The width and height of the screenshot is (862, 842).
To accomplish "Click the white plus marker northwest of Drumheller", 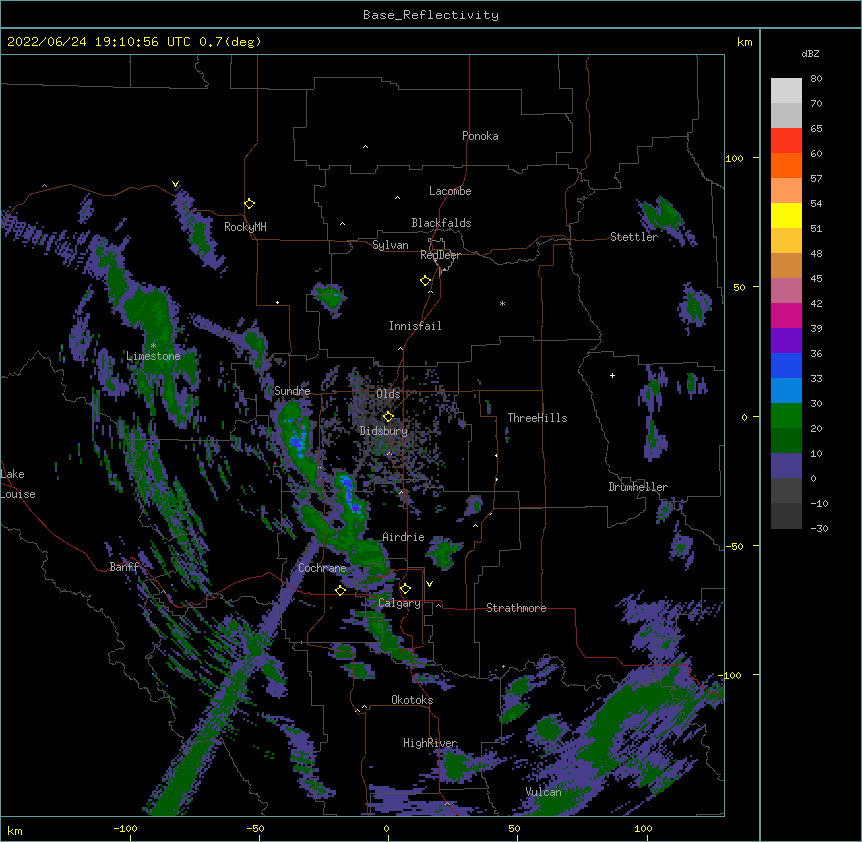I will click(612, 375).
